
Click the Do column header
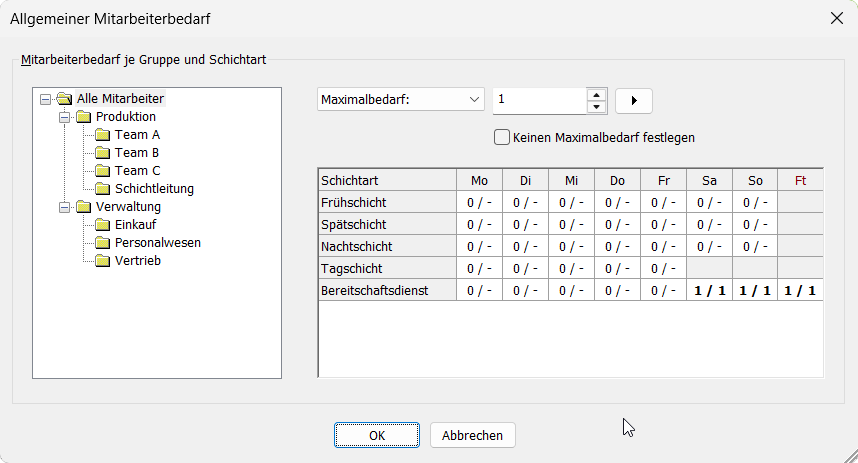pyautogui.click(x=617, y=180)
